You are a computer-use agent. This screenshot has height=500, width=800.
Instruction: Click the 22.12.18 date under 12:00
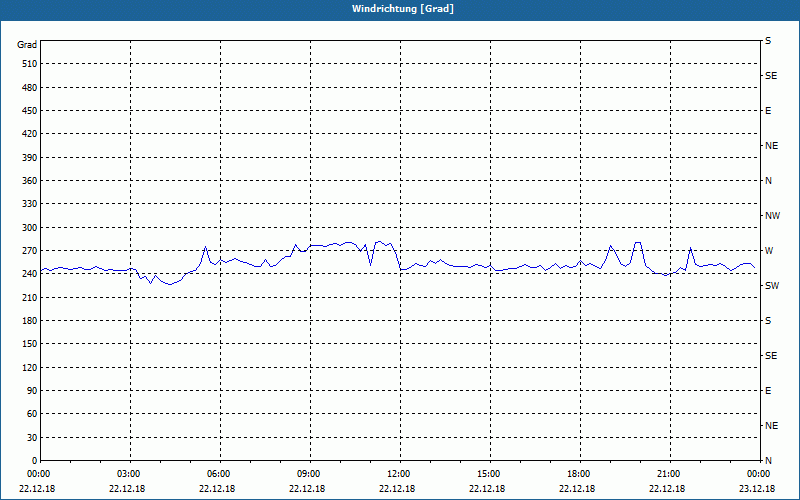[397, 489]
